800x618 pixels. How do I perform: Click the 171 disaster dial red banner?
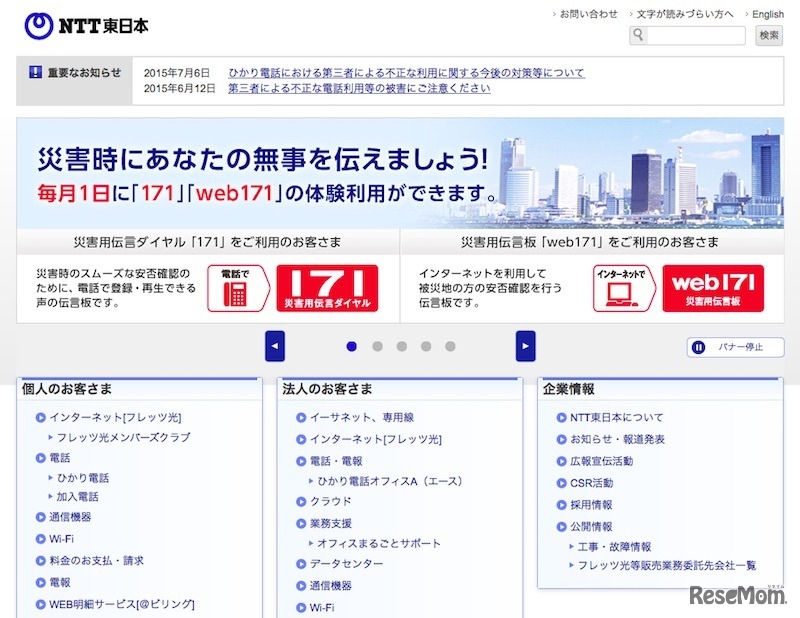click(x=327, y=288)
